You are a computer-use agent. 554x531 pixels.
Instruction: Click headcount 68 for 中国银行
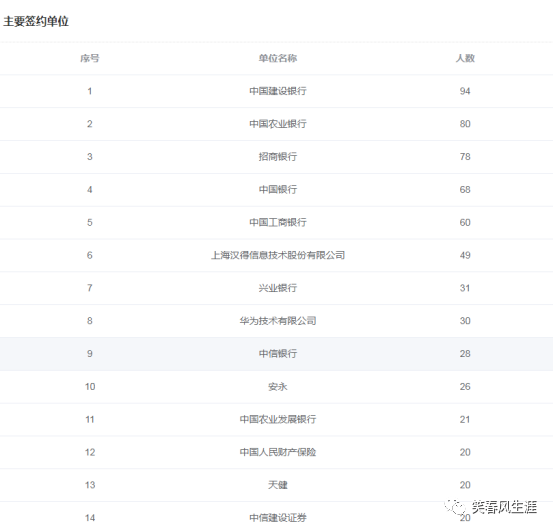tap(465, 190)
